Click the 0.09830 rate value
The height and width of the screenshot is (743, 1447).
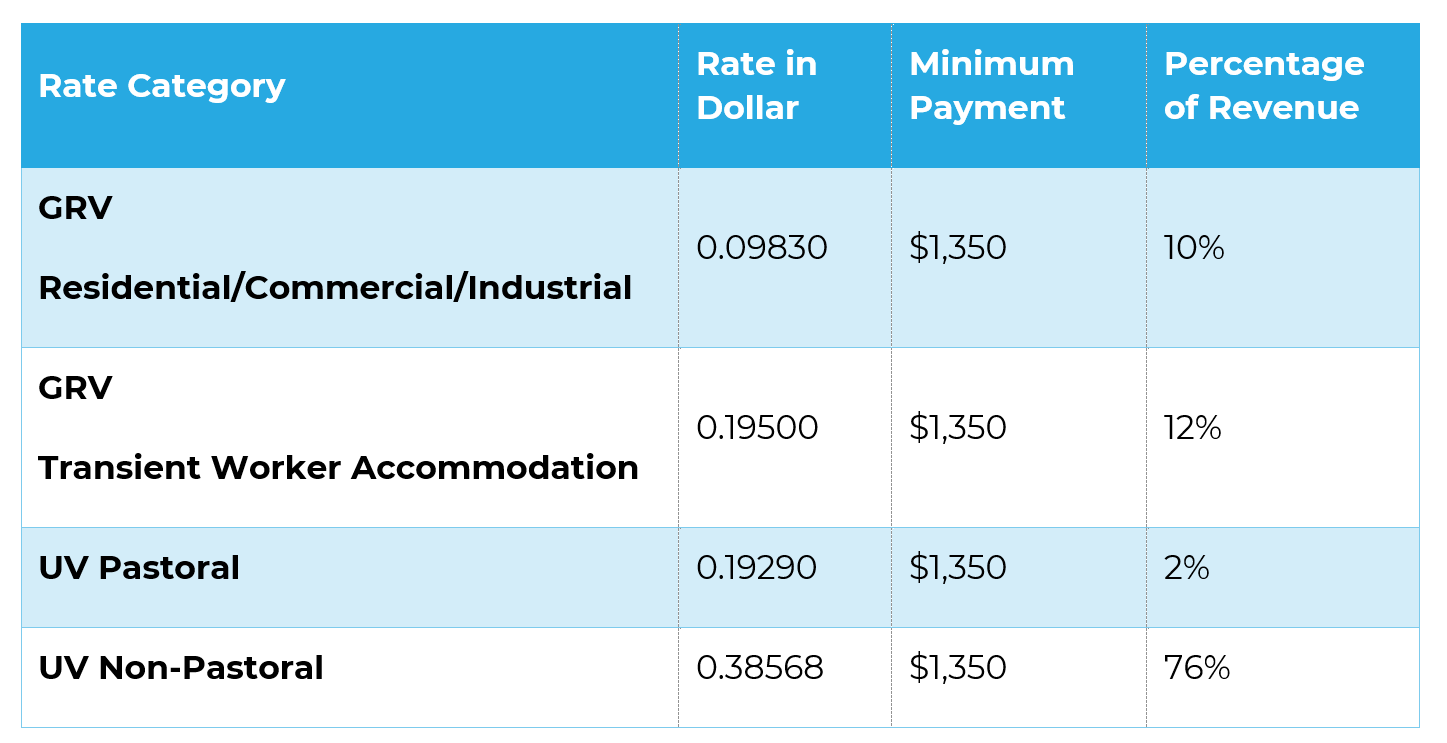pos(762,248)
